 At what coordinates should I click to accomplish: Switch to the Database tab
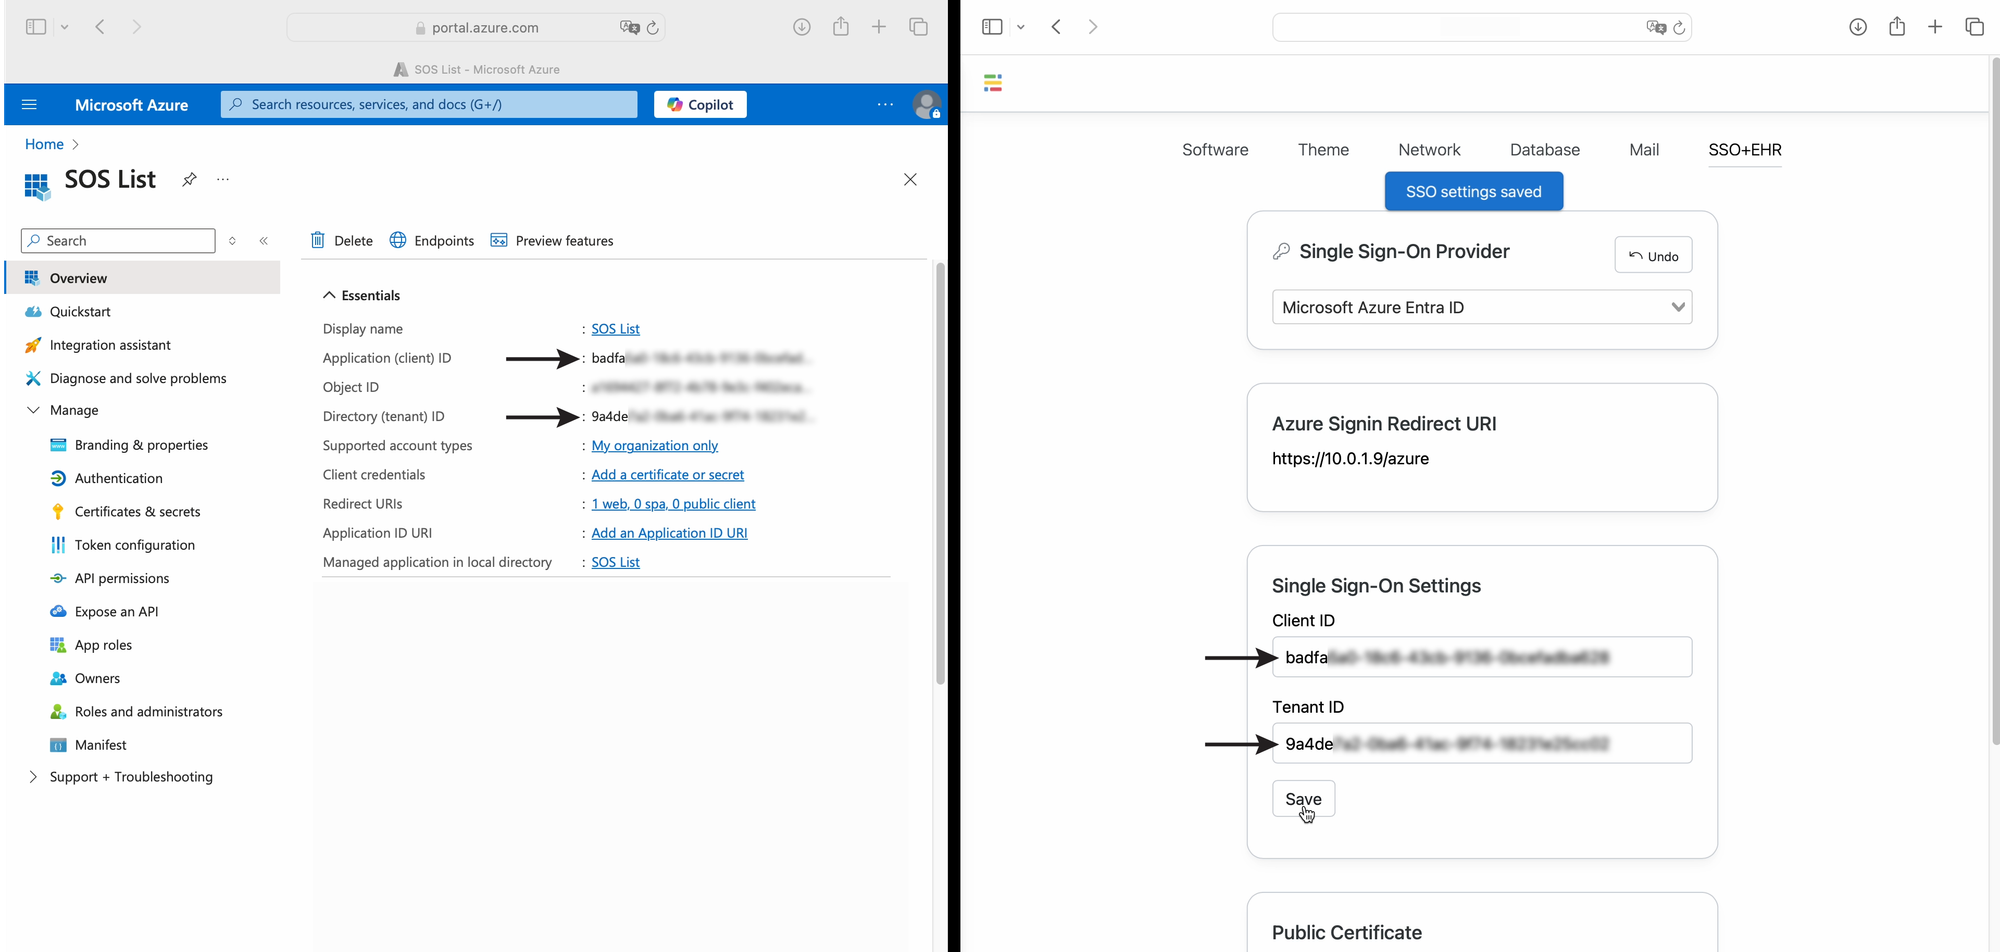point(1545,150)
